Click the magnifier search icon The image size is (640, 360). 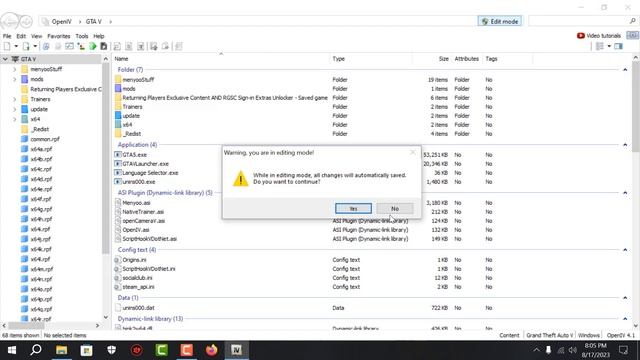[633, 21]
